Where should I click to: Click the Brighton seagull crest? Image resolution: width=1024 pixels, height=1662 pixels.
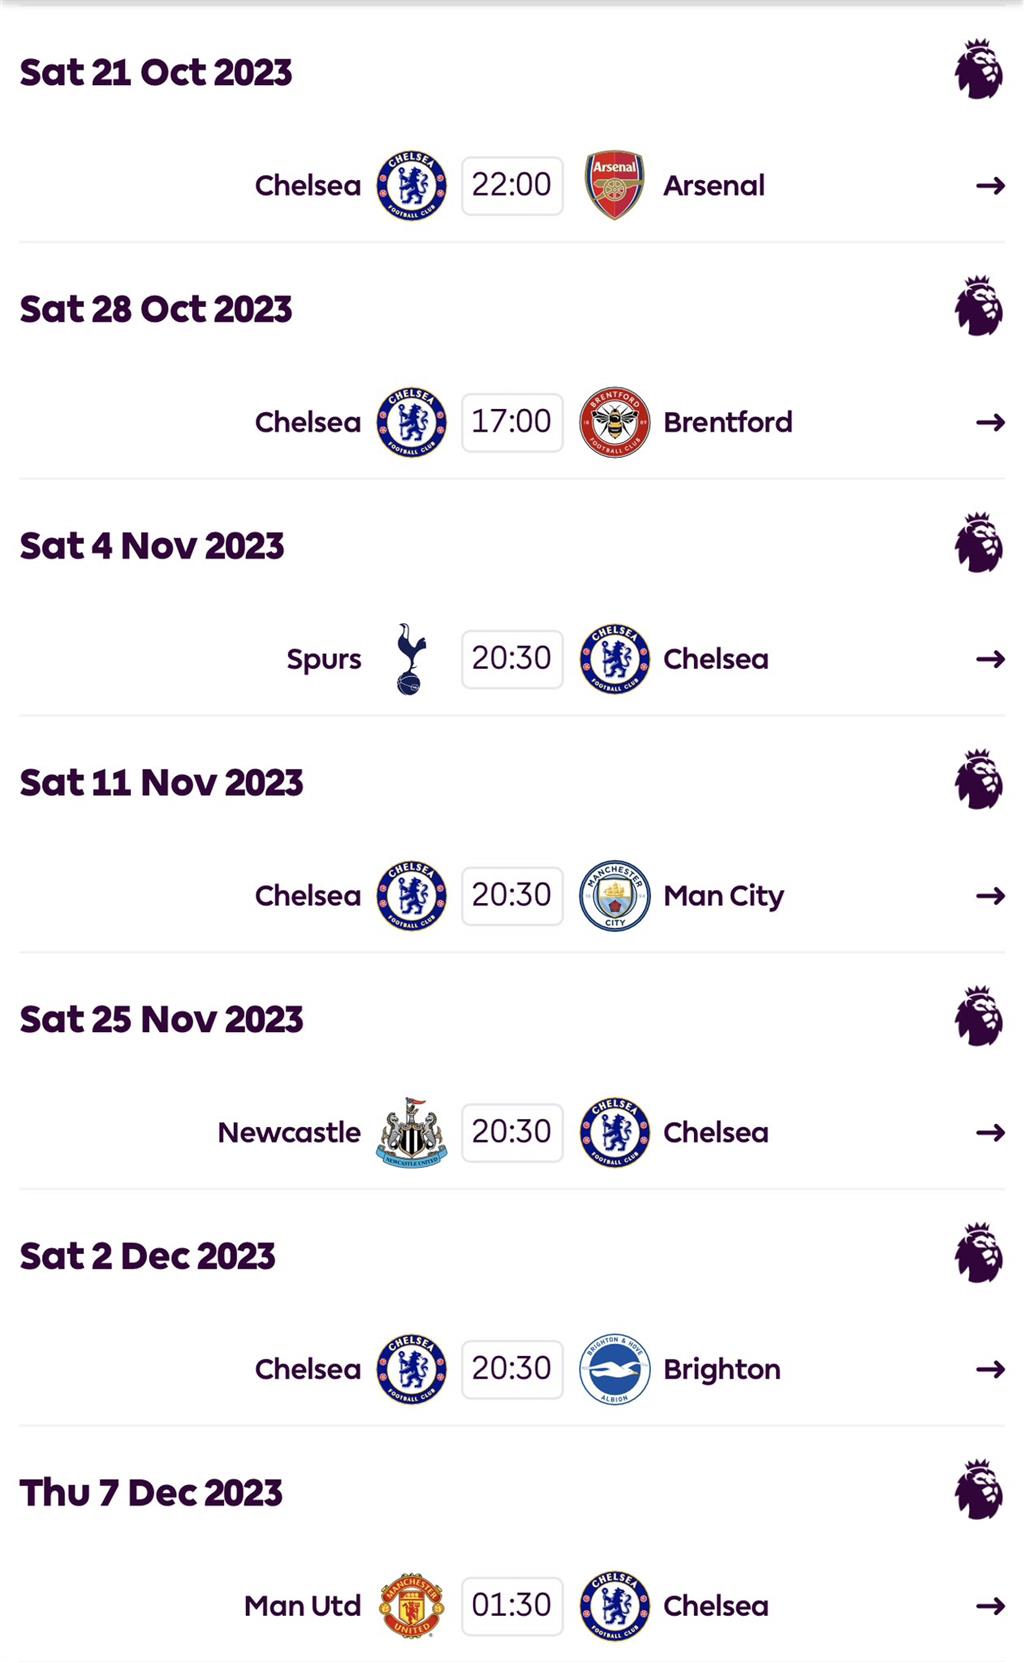(614, 1369)
